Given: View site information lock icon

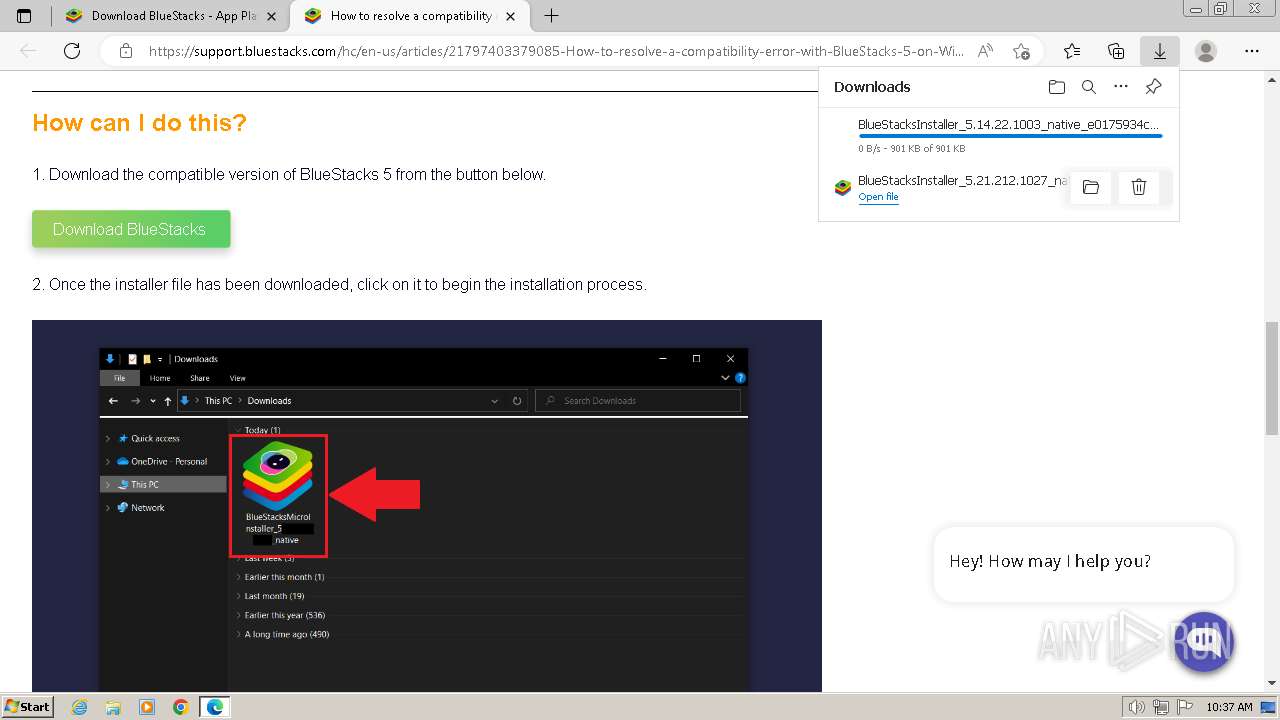Looking at the screenshot, I should point(125,51).
